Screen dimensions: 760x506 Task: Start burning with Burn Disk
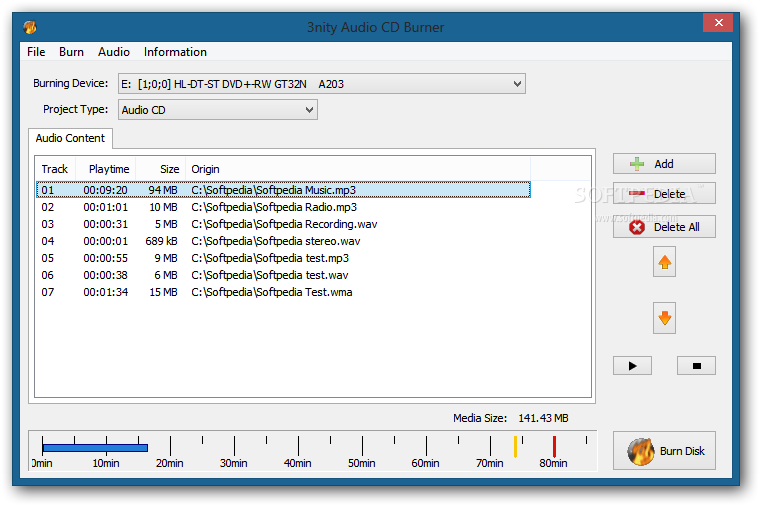664,451
